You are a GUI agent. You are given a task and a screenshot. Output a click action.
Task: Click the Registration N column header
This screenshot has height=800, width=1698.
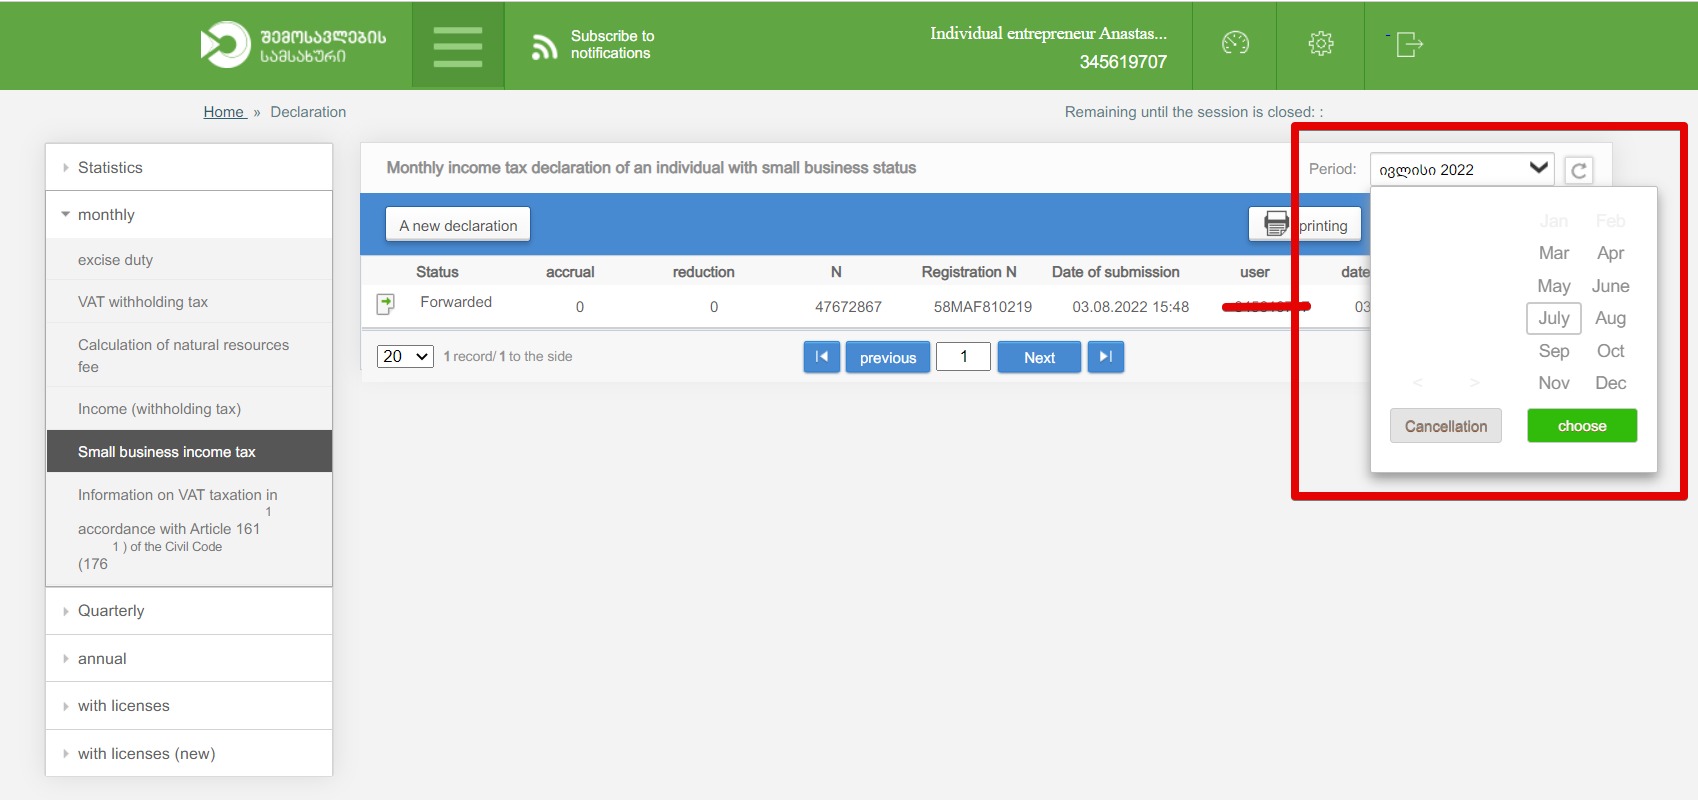tap(969, 272)
